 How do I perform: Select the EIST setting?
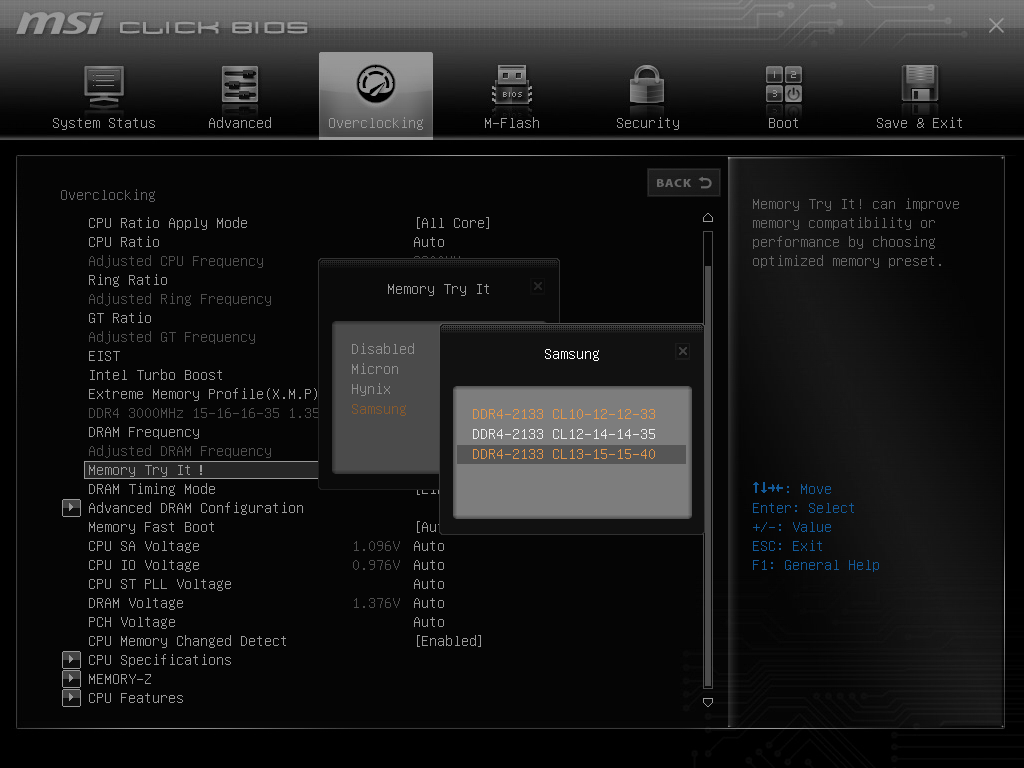click(104, 356)
